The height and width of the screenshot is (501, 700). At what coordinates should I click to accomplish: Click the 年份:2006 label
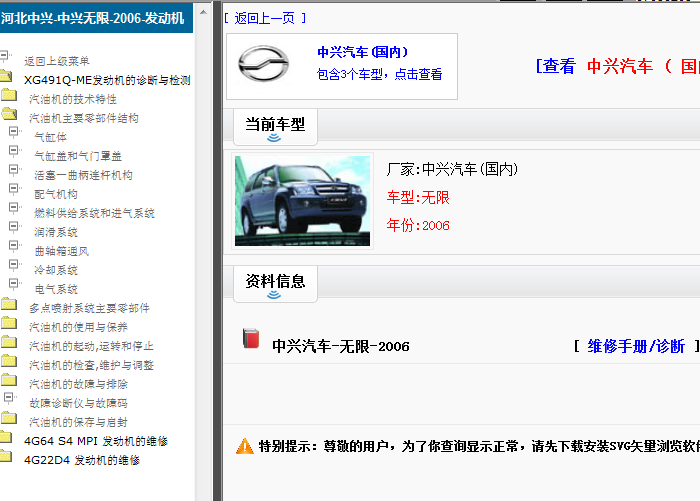[418, 225]
